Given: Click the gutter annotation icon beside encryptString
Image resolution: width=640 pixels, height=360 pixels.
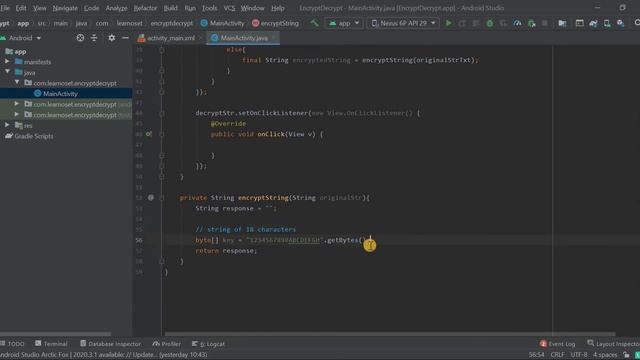Looking at the screenshot, I should [x=151, y=198].
